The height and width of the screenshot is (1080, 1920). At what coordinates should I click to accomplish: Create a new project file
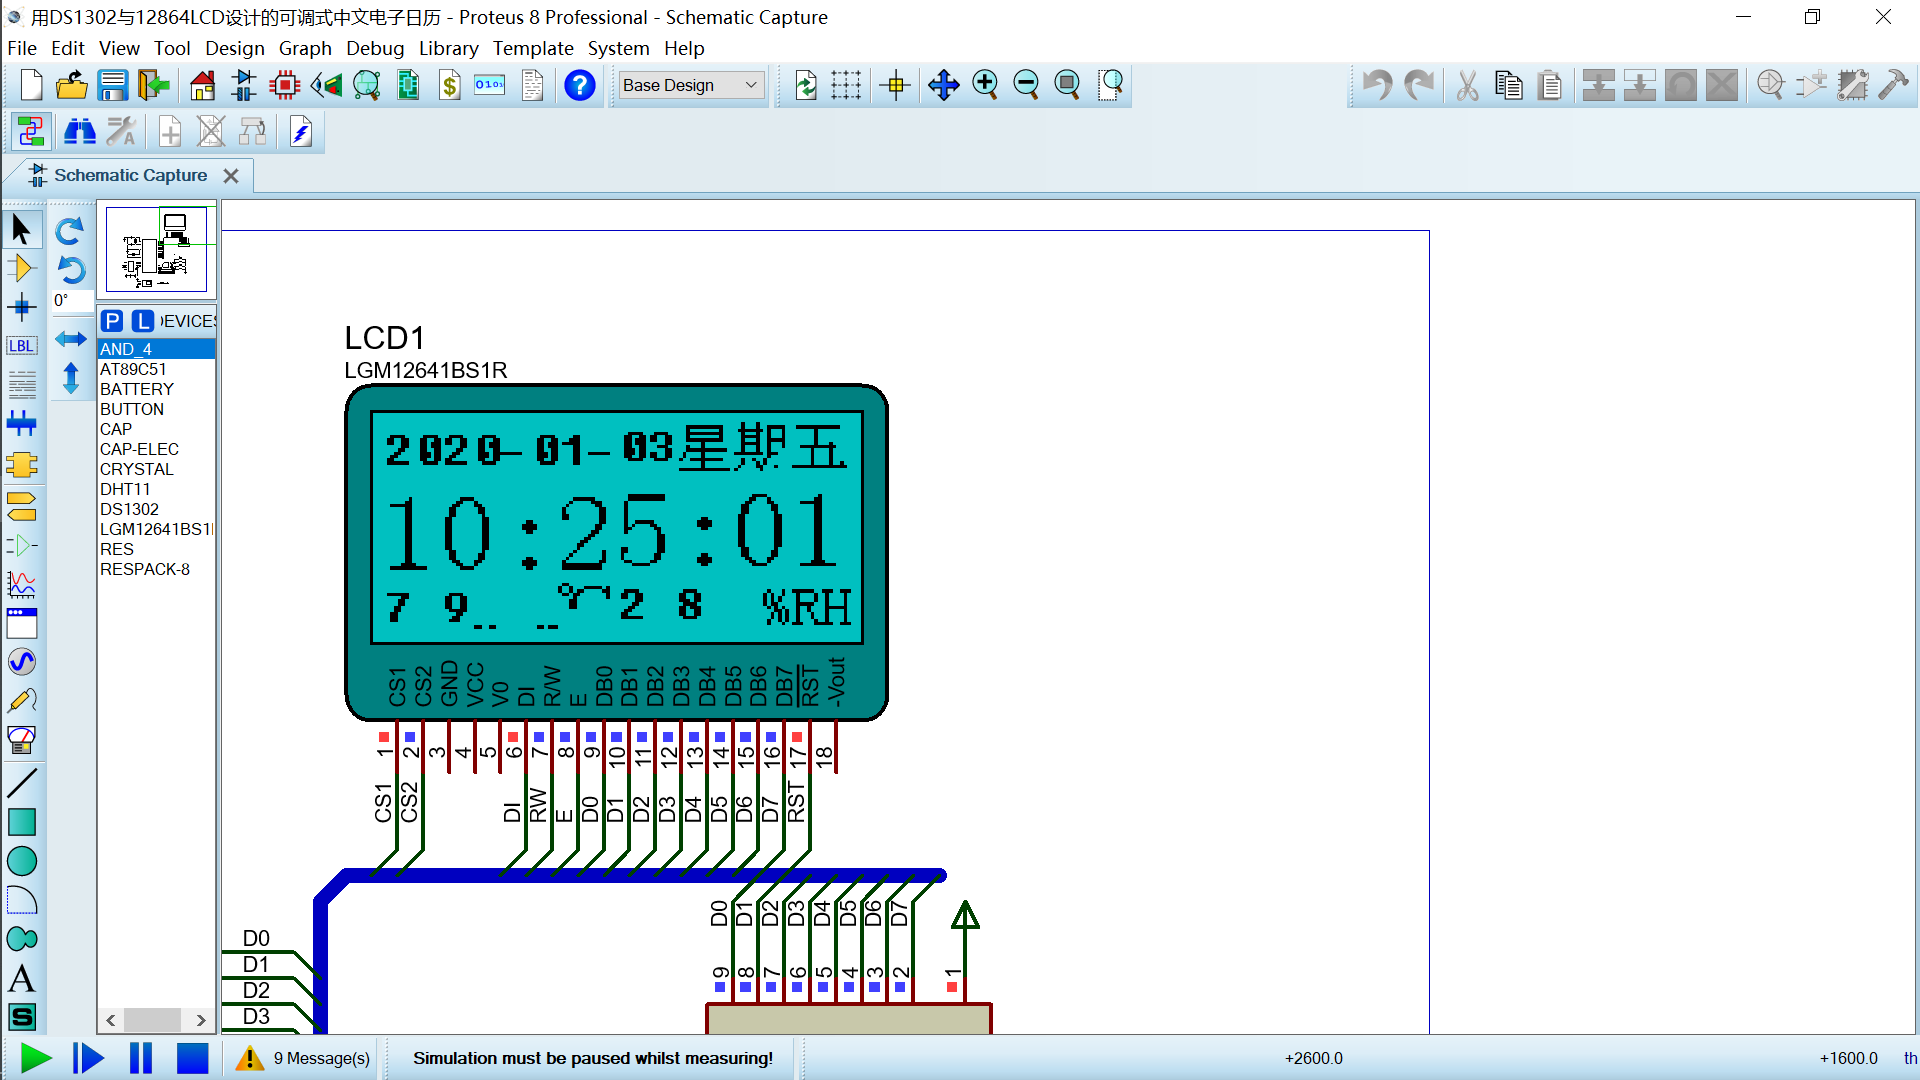coord(32,85)
